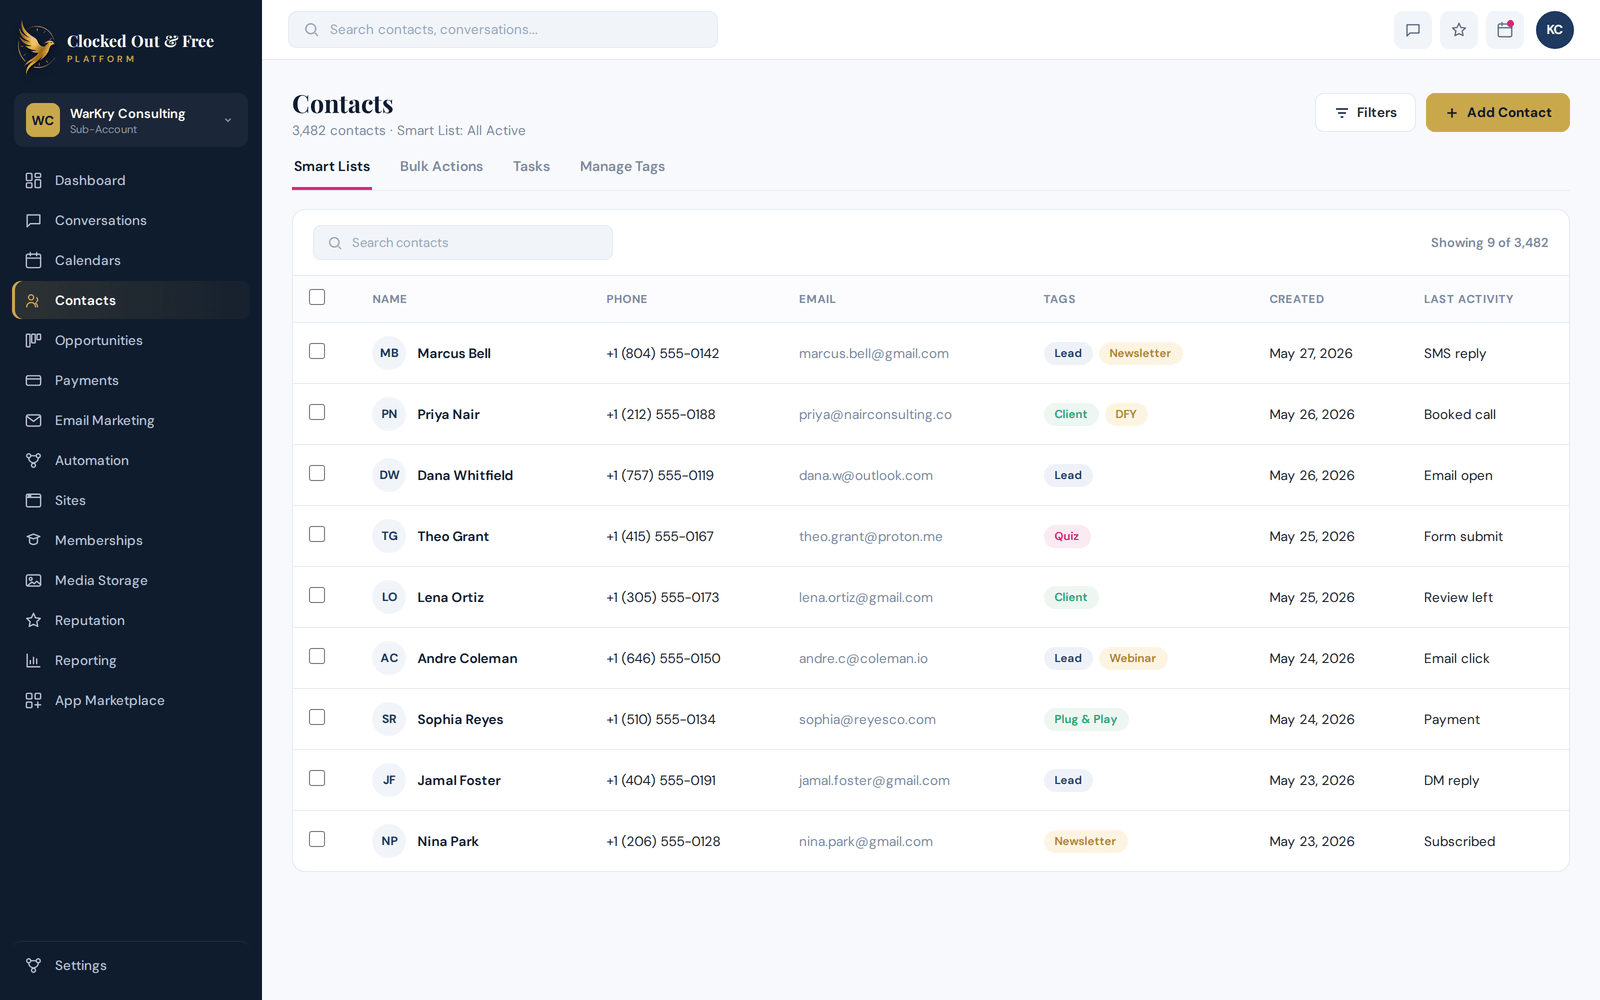Click the Automation workflow icon
The image size is (1600, 1000).
click(33, 460)
